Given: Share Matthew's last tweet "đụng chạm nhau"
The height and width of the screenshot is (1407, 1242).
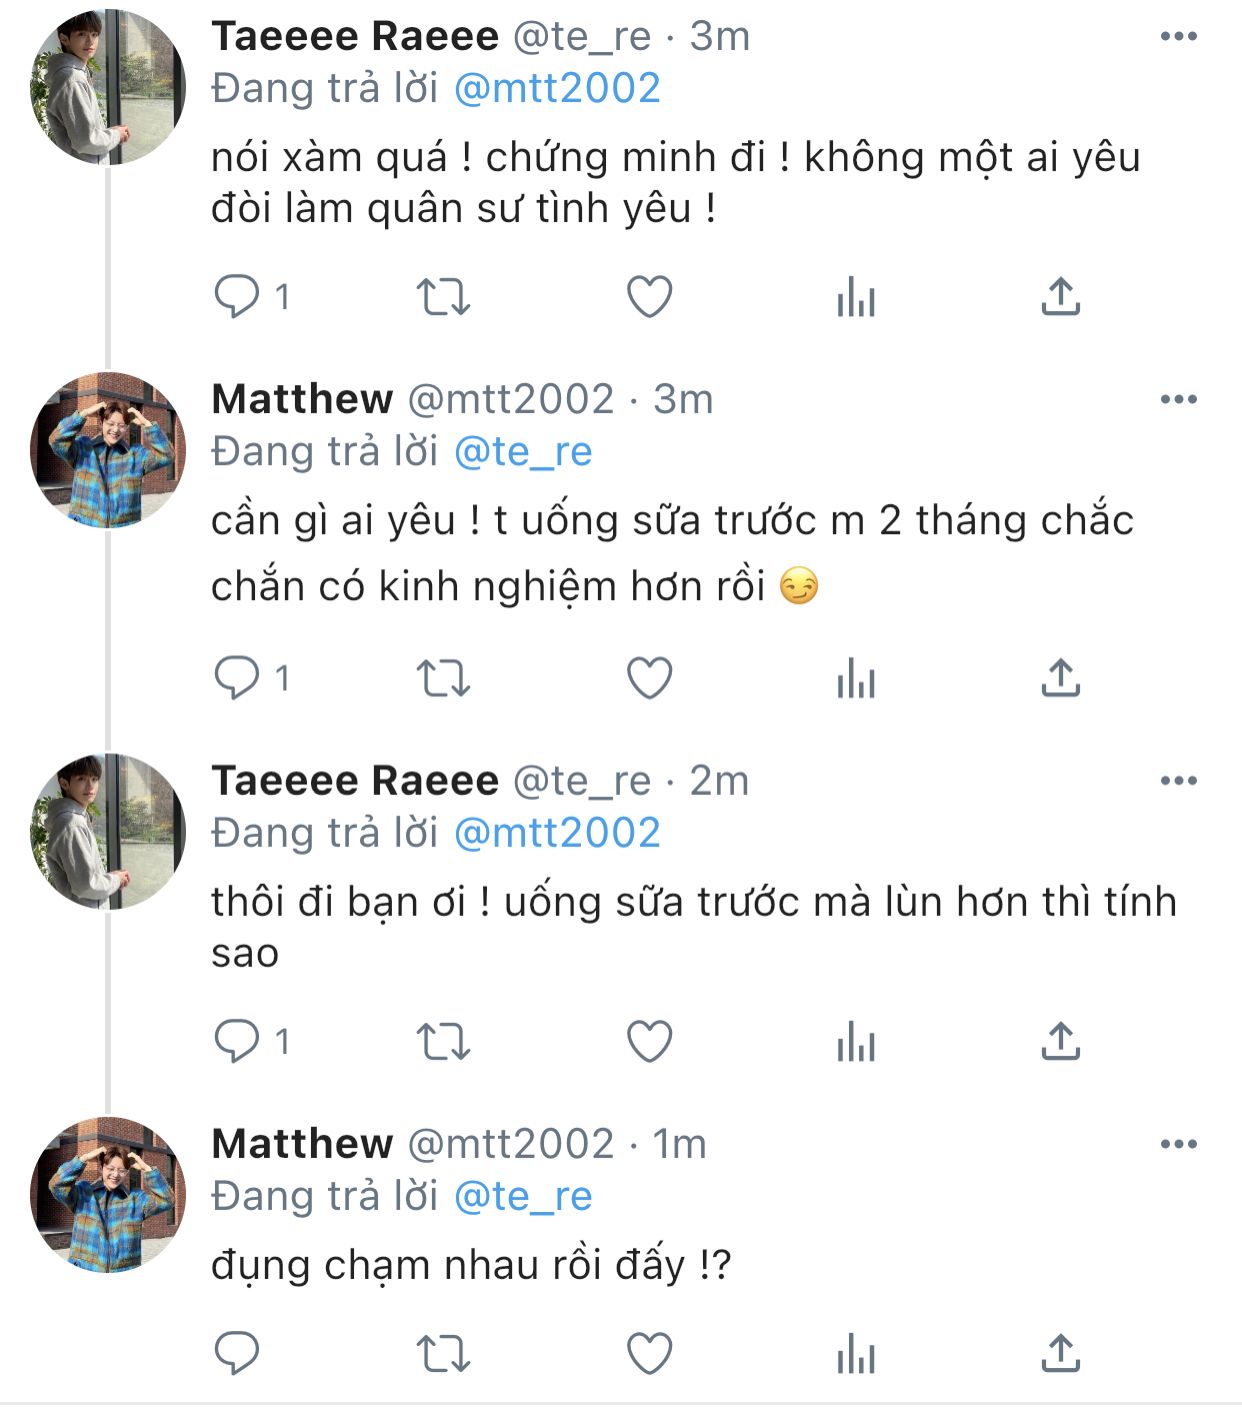Looking at the screenshot, I should pos(1060,1355).
